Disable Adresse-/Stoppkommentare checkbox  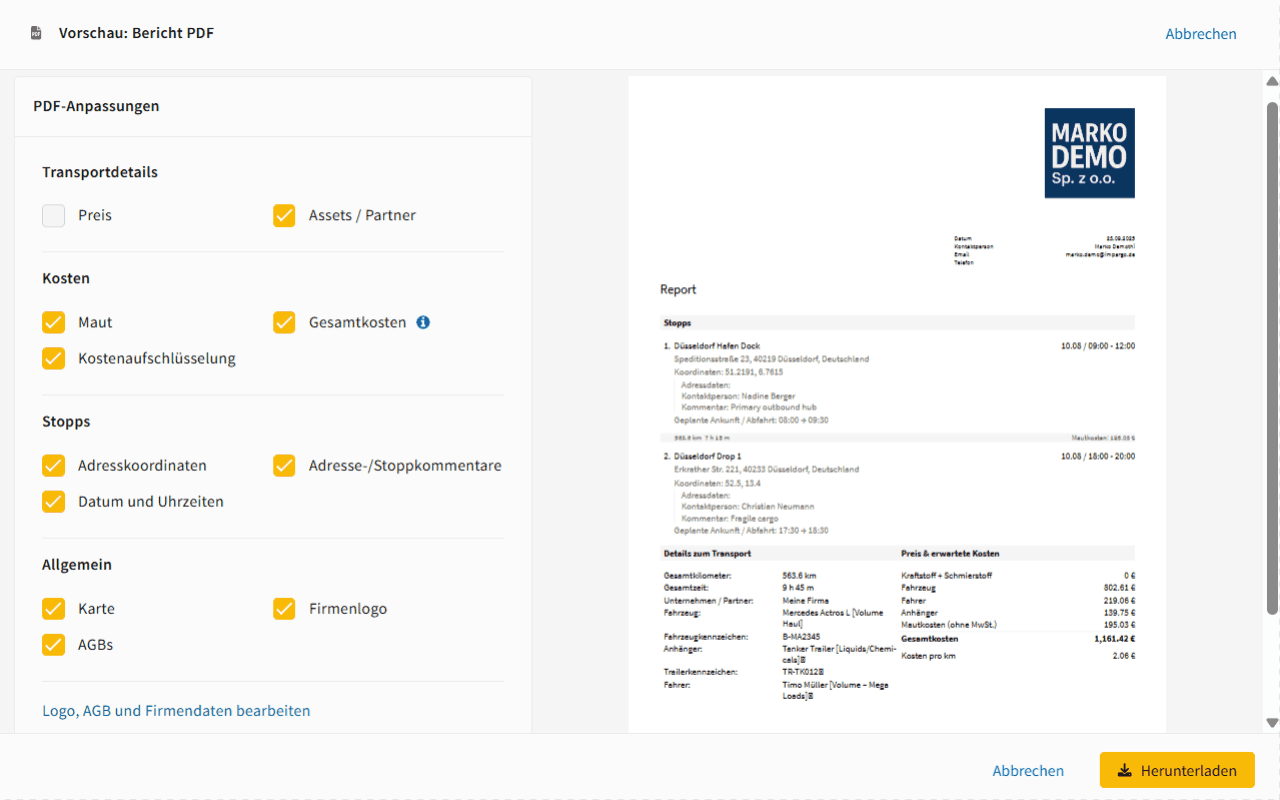(285, 465)
